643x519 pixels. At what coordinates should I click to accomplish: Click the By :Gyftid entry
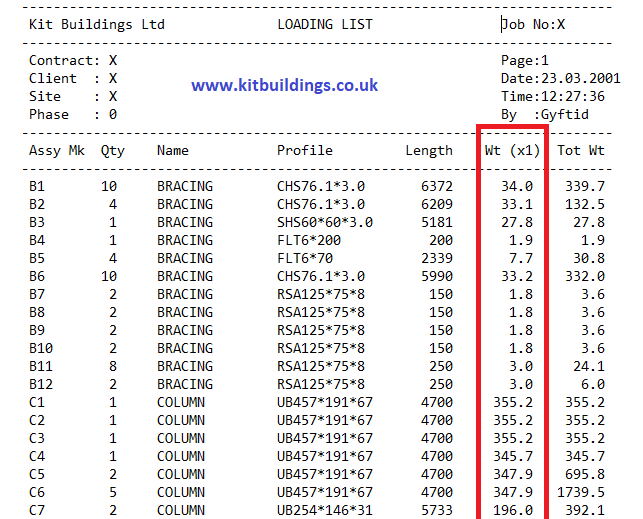coord(545,114)
